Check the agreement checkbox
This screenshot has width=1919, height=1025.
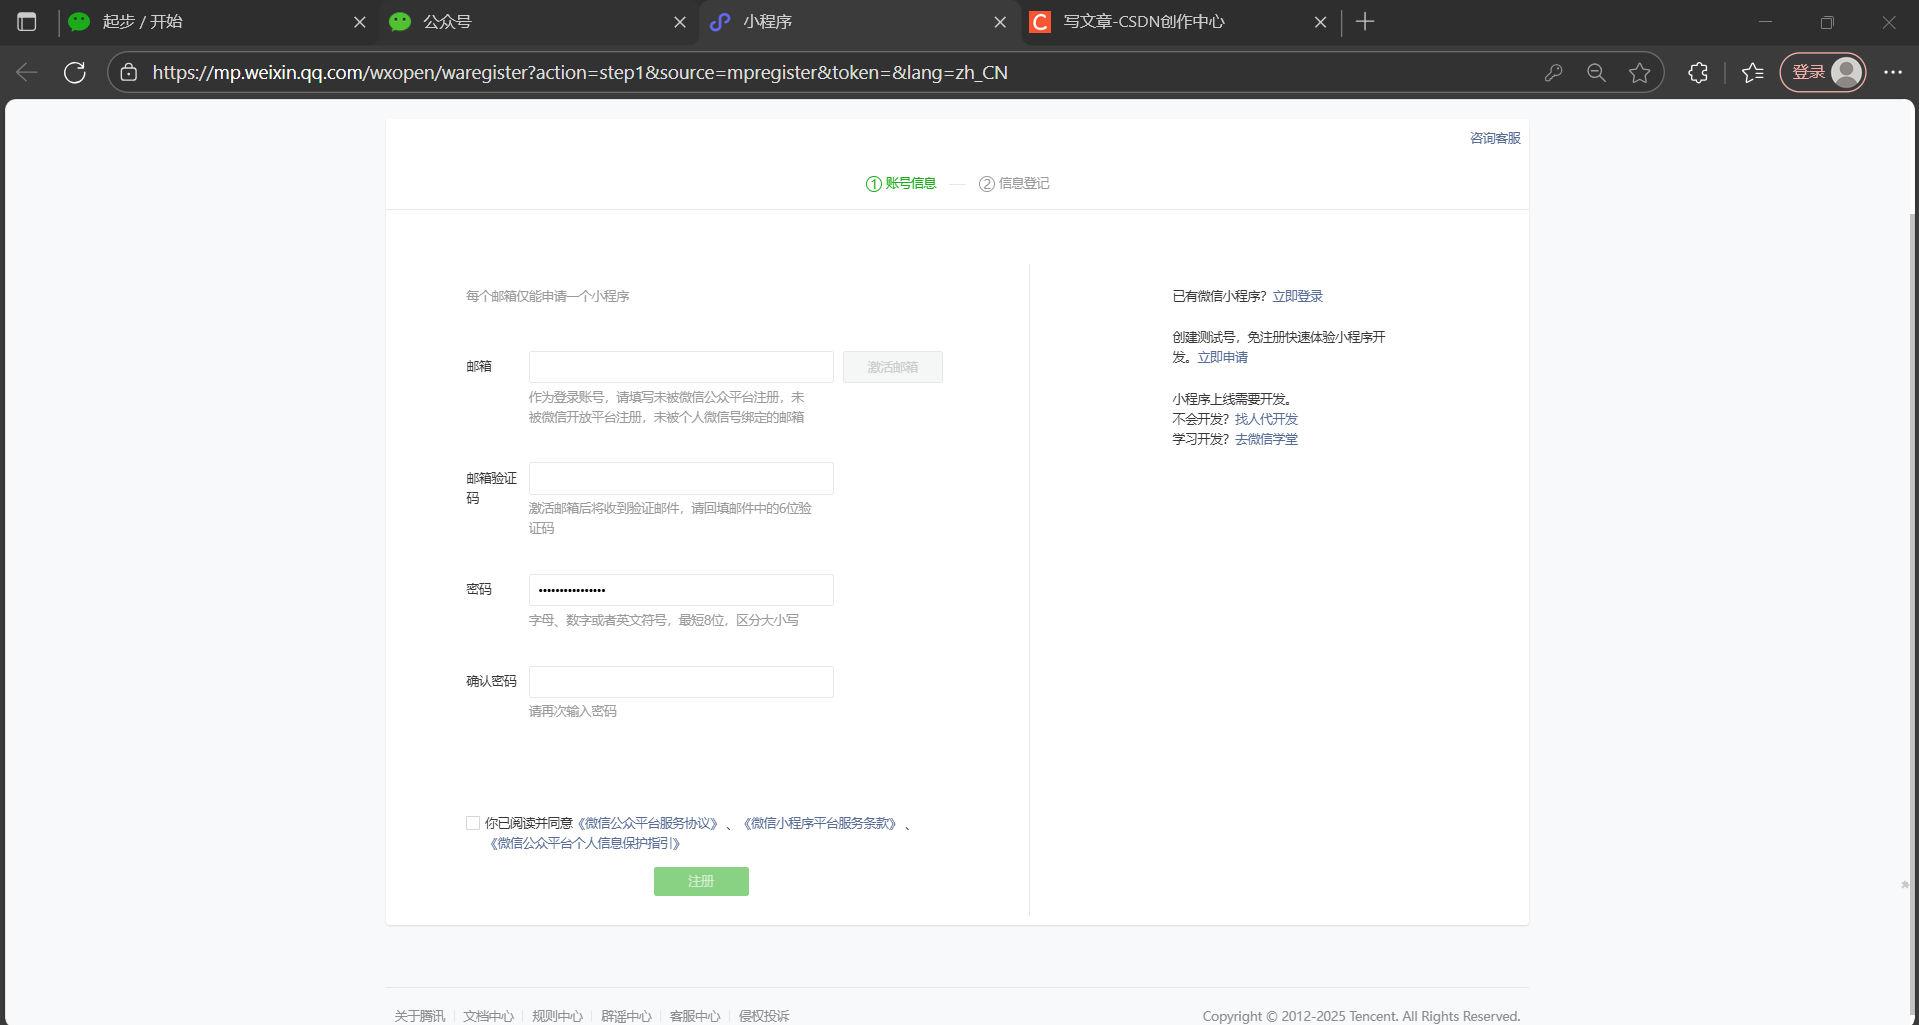473,823
